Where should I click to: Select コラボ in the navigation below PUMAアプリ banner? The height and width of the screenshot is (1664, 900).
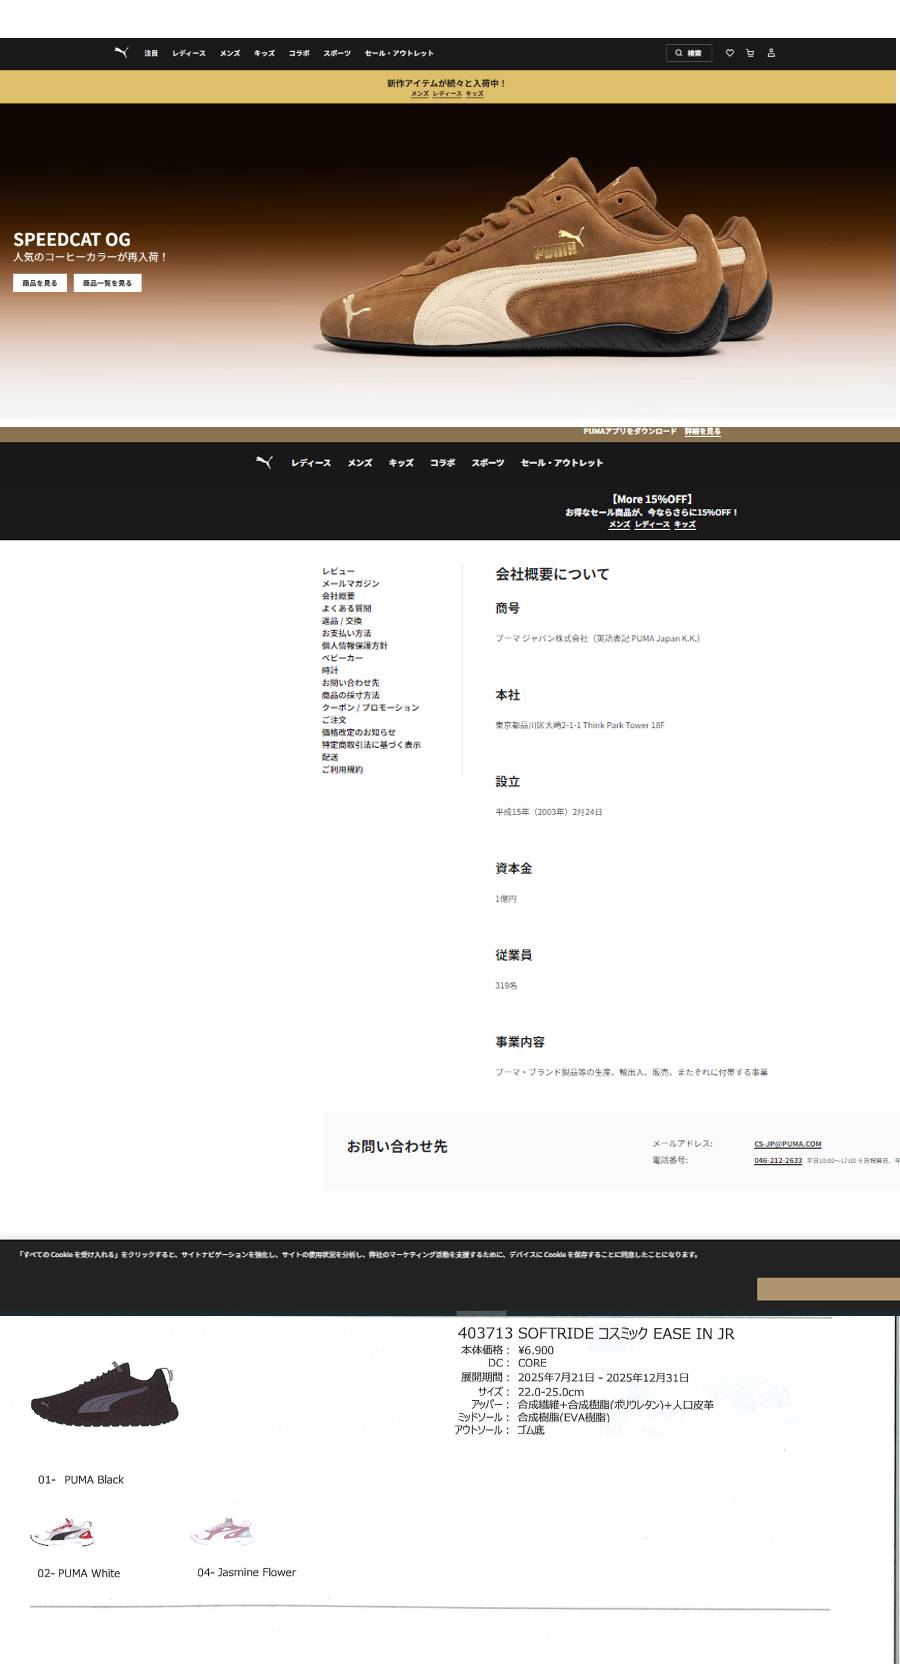[x=442, y=463]
